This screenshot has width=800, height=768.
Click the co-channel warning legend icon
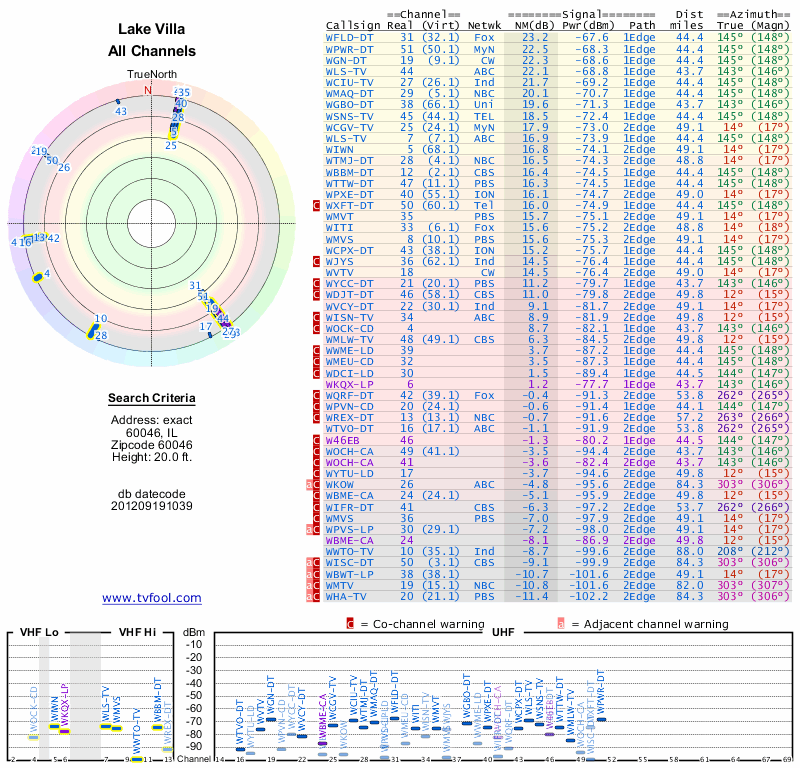[x=350, y=624]
